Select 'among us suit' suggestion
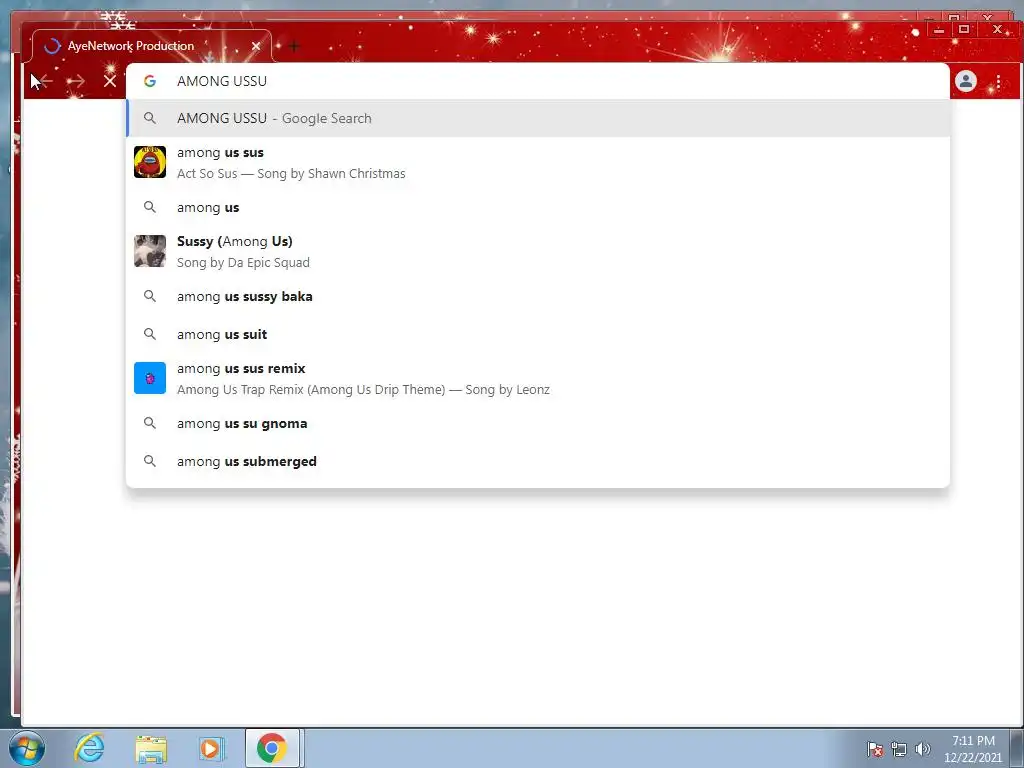The height and width of the screenshot is (768, 1024). click(537, 334)
